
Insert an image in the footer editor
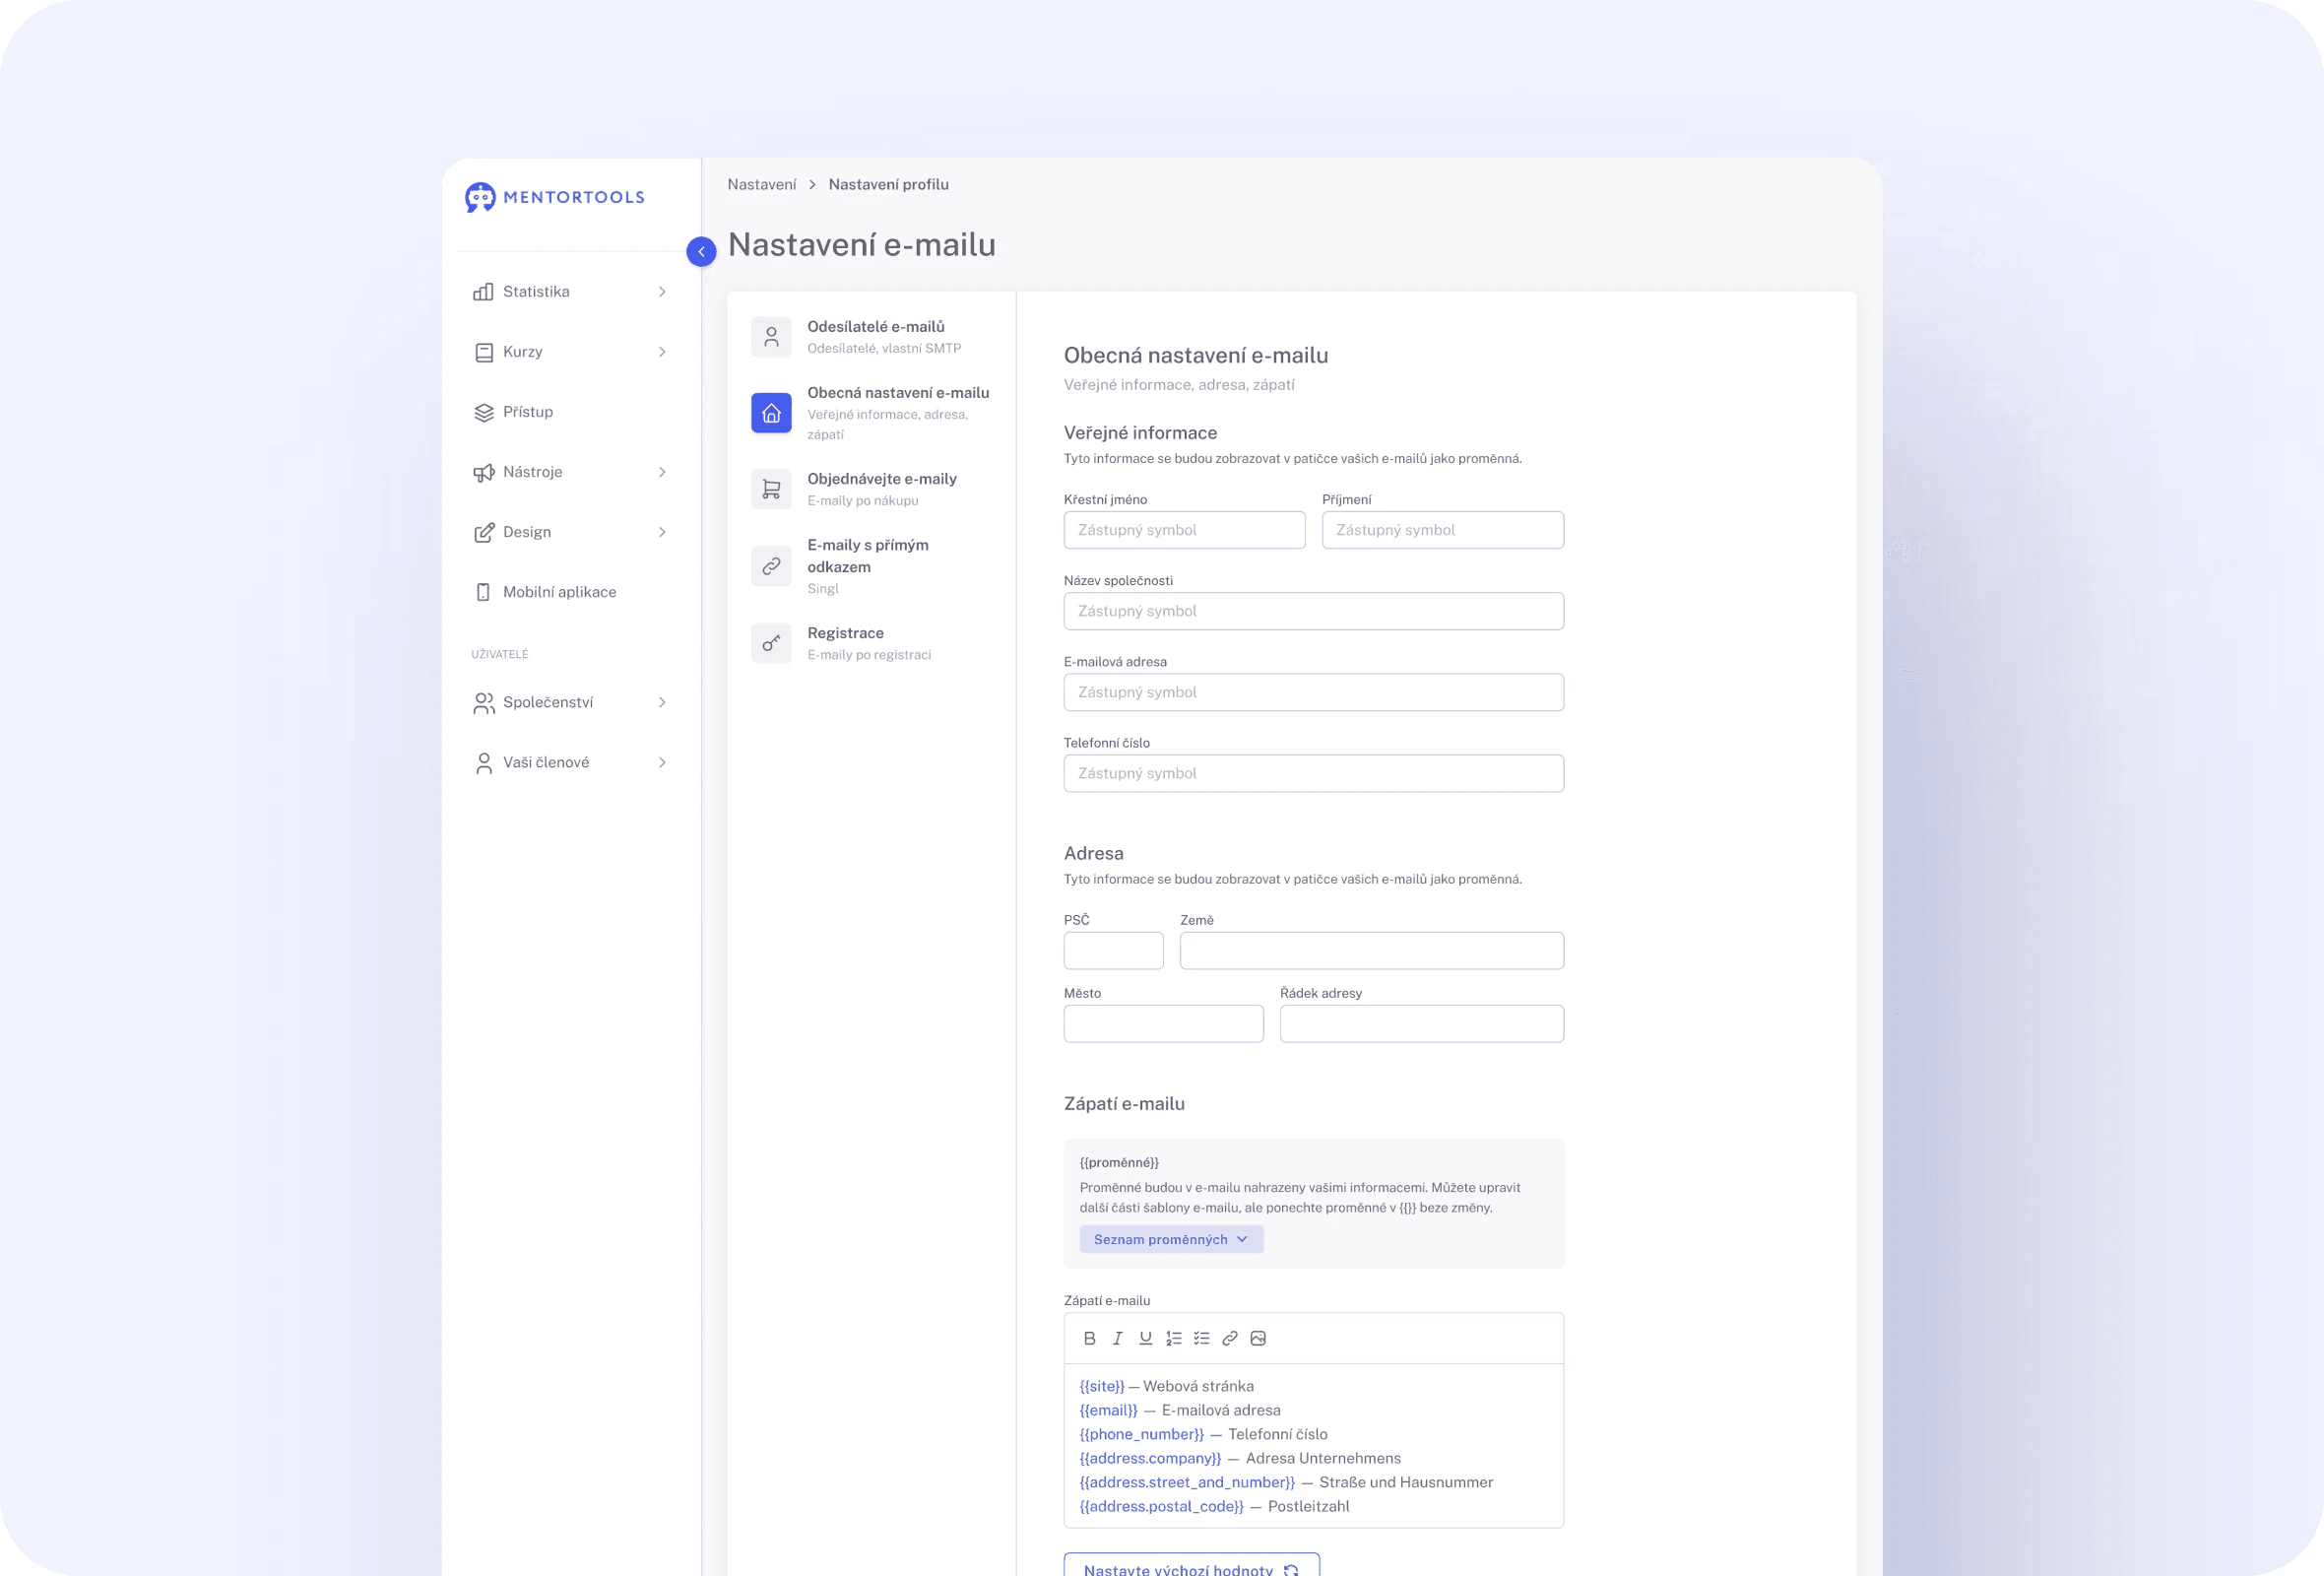1258,1338
